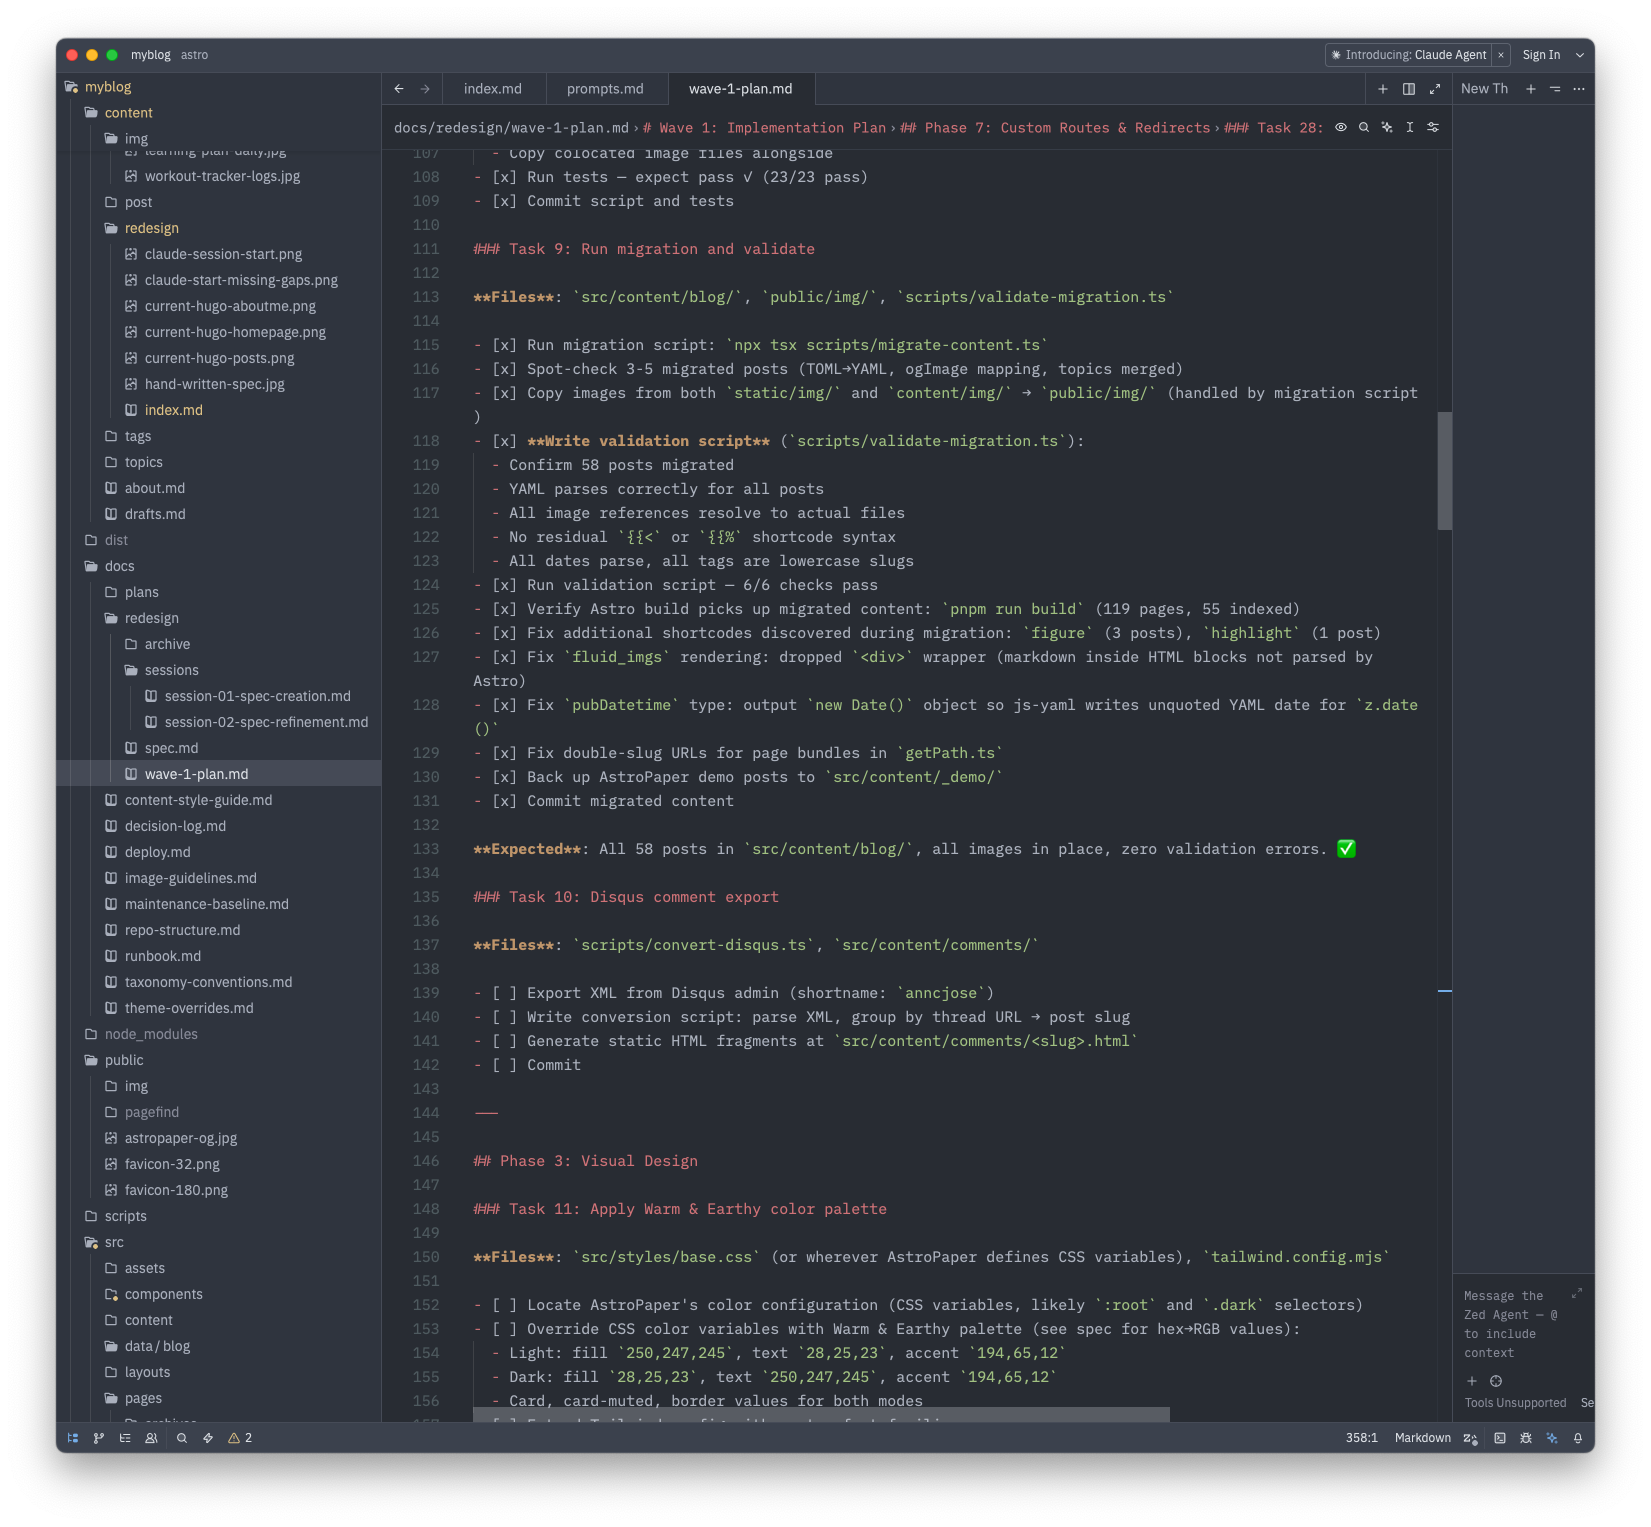
Task: Click the Sign In button
Action: (x=1541, y=55)
